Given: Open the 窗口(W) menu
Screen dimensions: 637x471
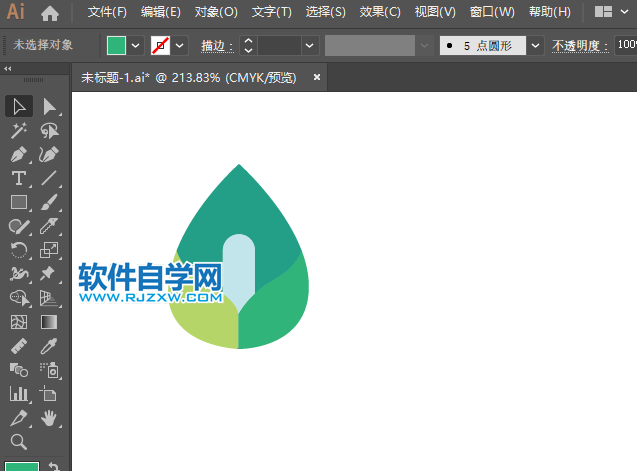Looking at the screenshot, I should tap(492, 12).
